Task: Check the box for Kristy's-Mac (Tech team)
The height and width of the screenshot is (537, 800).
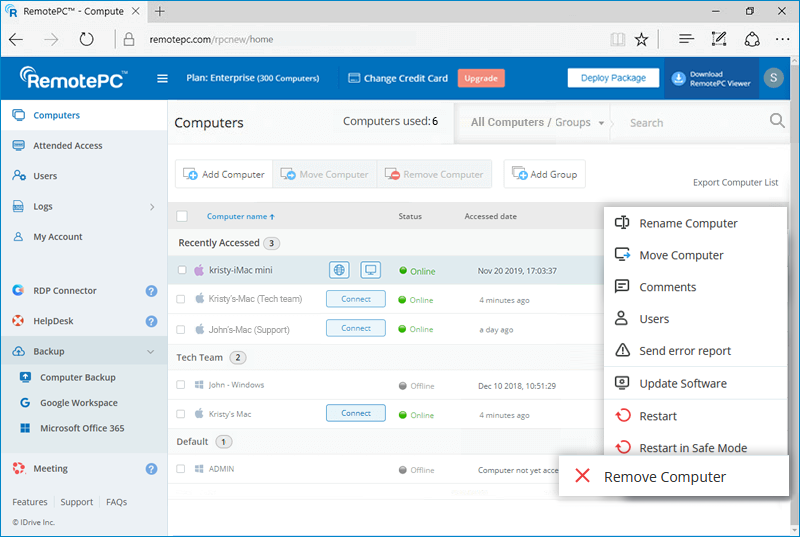Action: [x=182, y=299]
